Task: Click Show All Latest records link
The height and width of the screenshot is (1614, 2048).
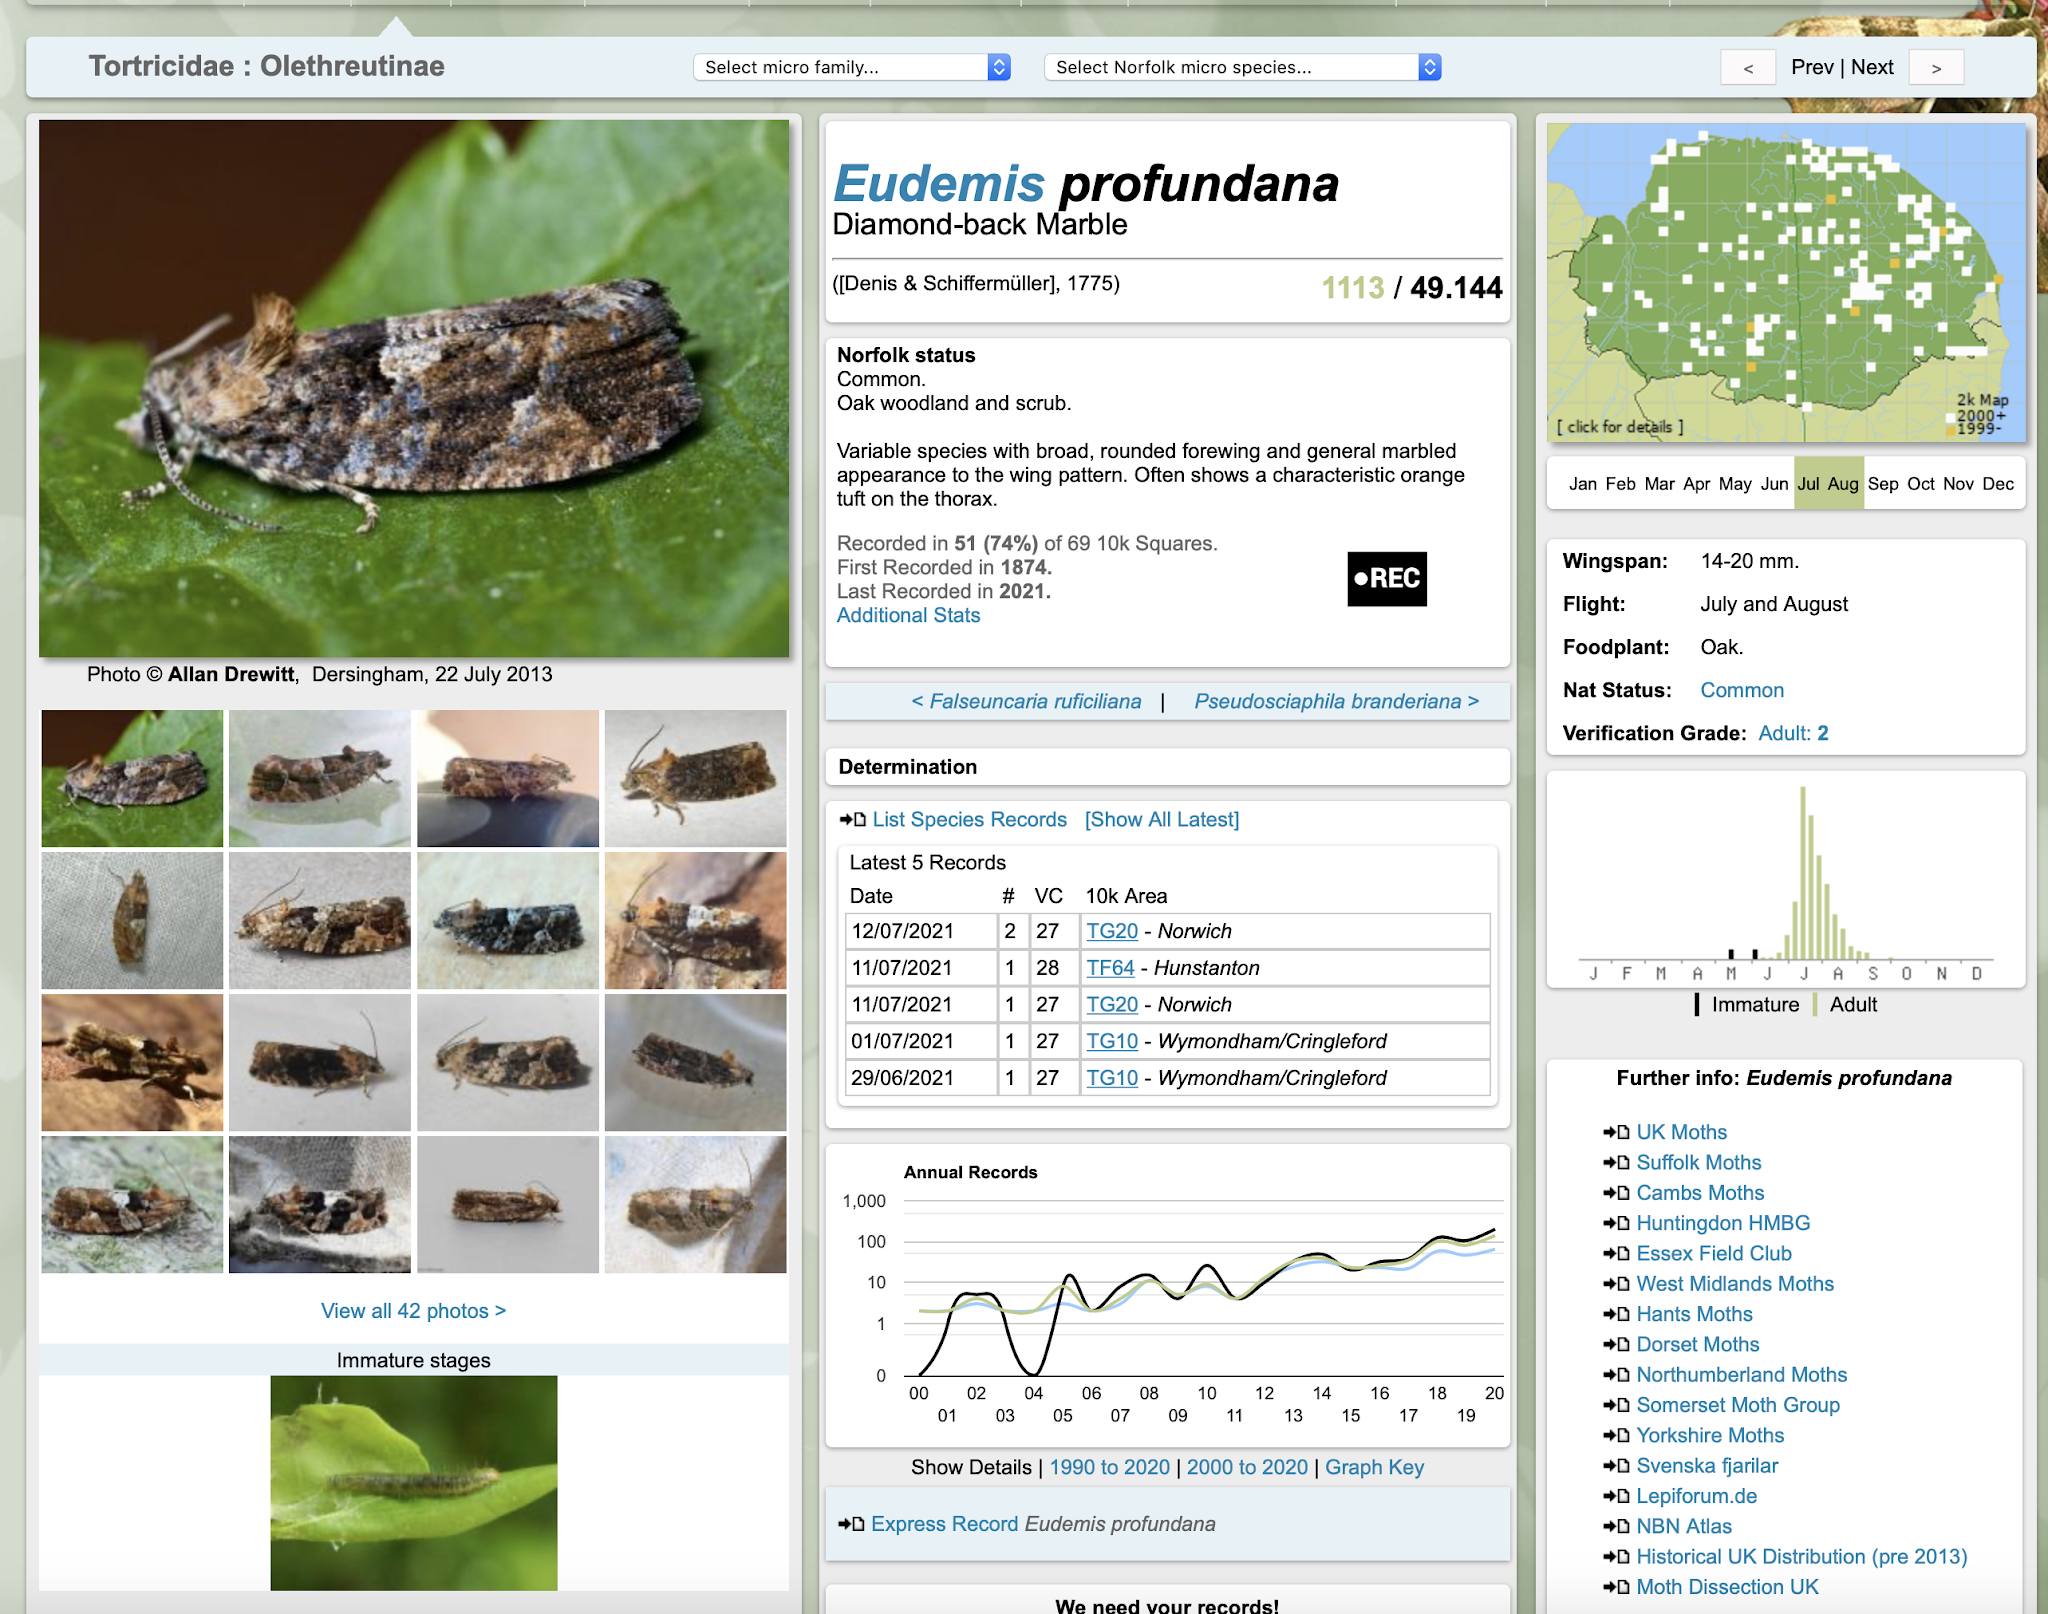Action: 1161,820
